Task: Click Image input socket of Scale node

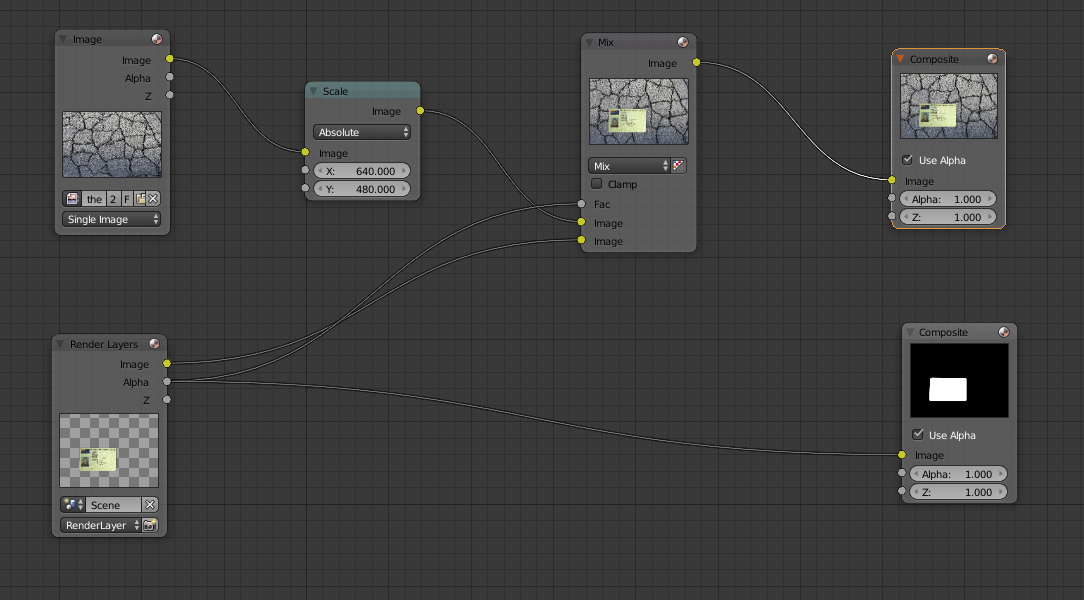Action: coord(305,152)
